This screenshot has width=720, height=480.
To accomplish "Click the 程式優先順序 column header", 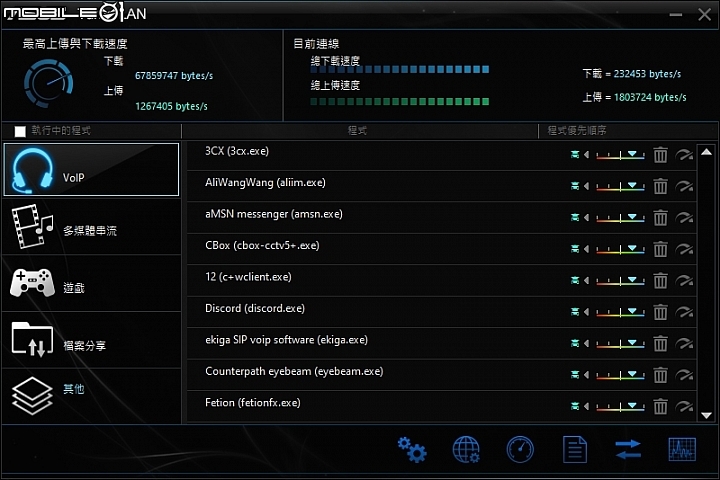I will coord(577,131).
